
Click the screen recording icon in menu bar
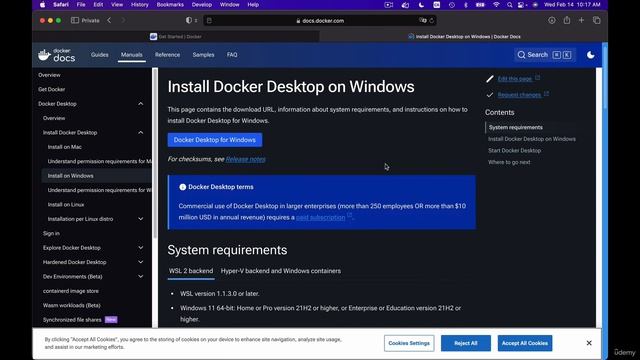pyautogui.click(x=389, y=5)
